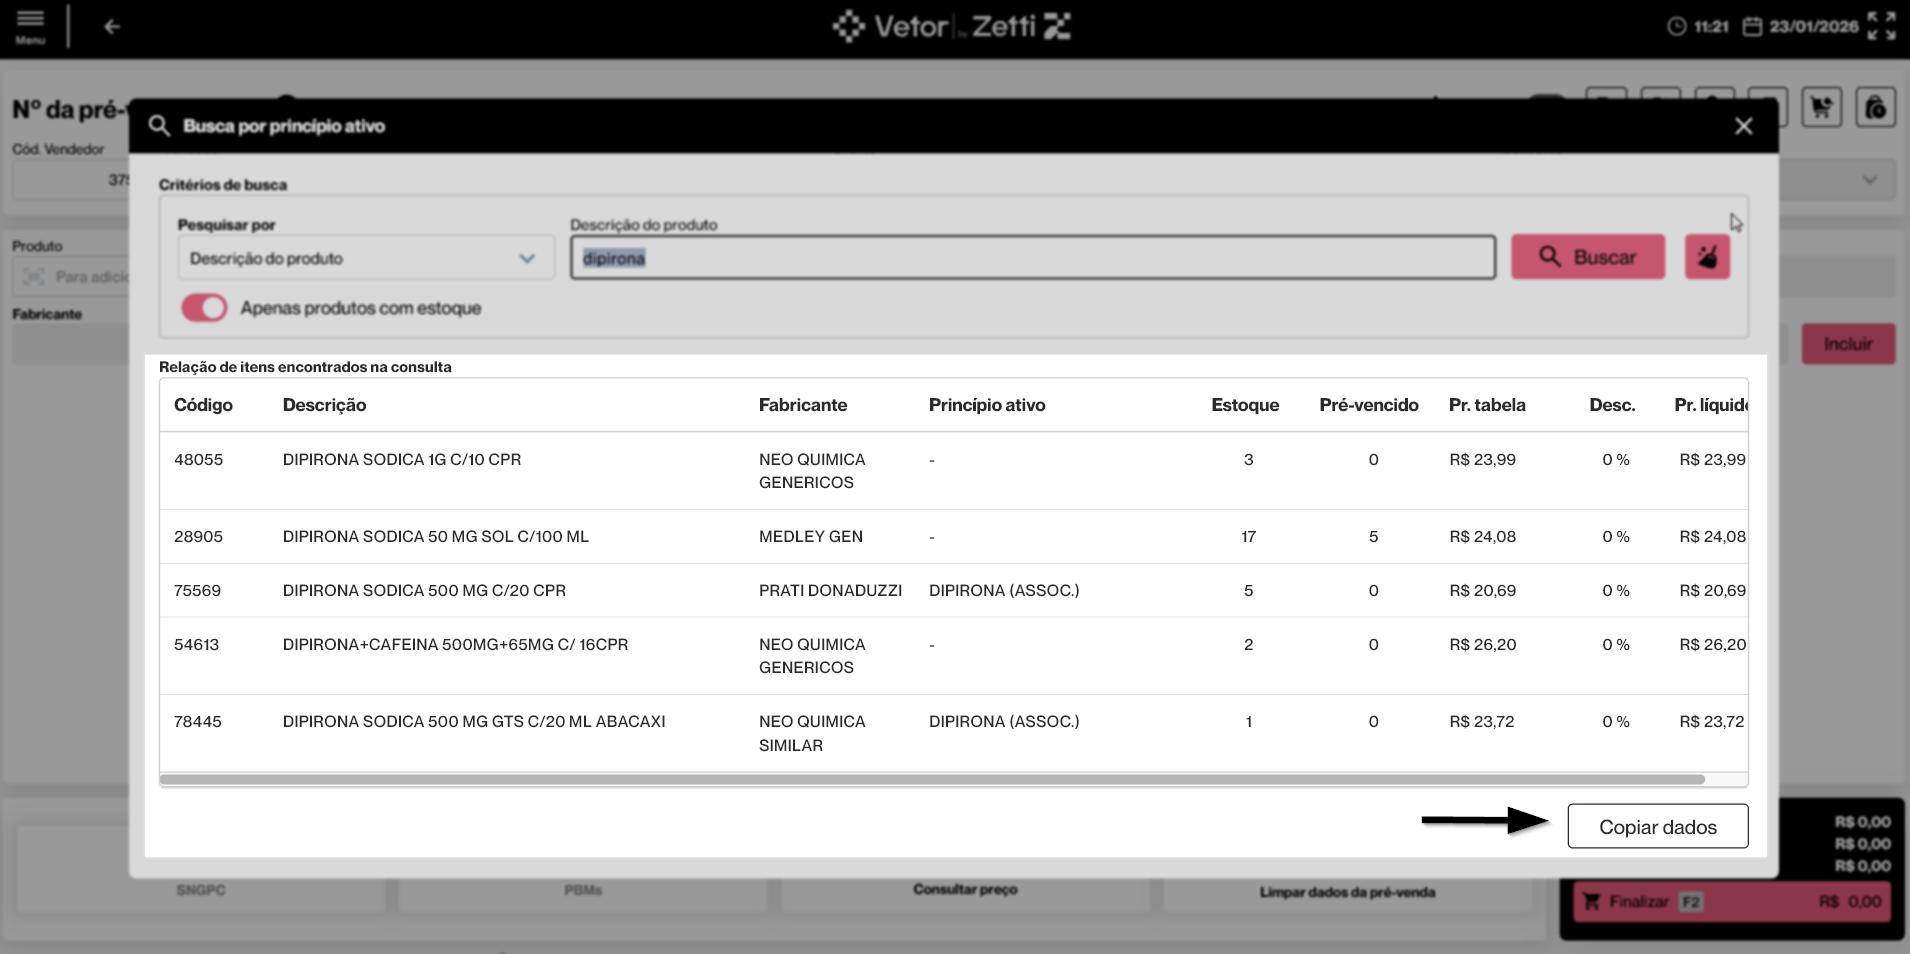This screenshot has width=1910, height=954.
Task: Click table price R$ 20,69 in Pr. tabela
Action: pyautogui.click(x=1482, y=591)
